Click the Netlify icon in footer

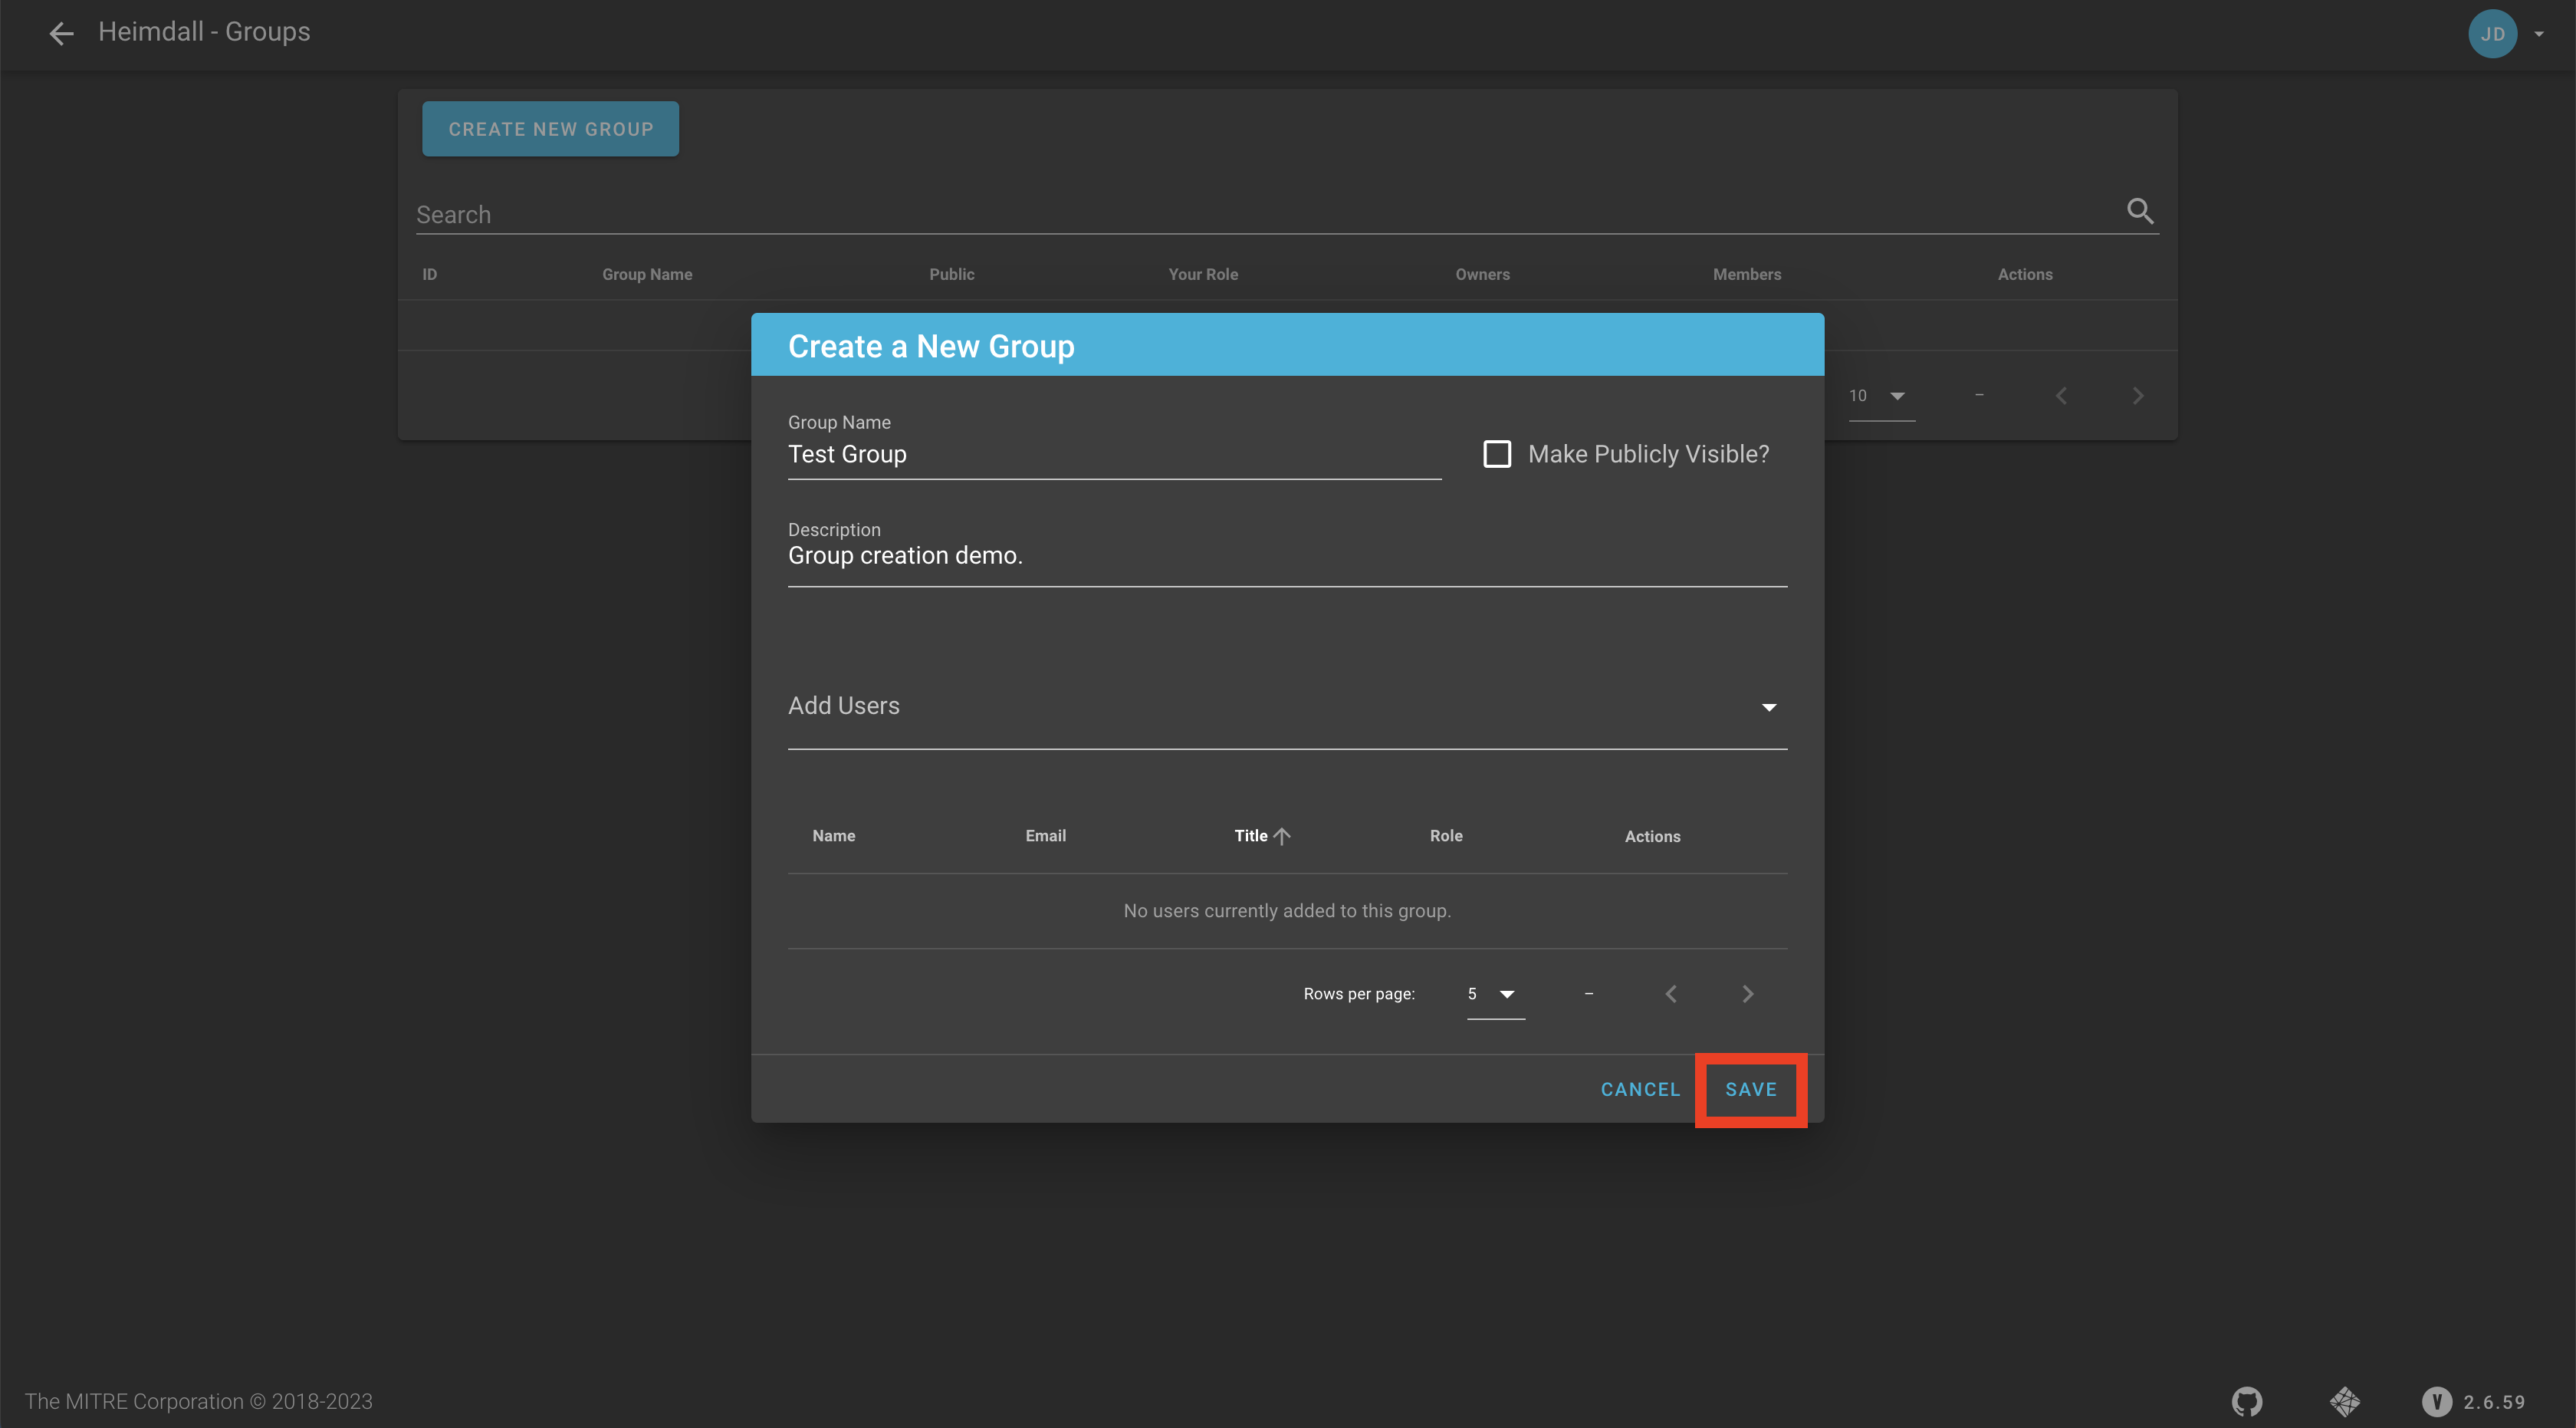point(2344,1401)
